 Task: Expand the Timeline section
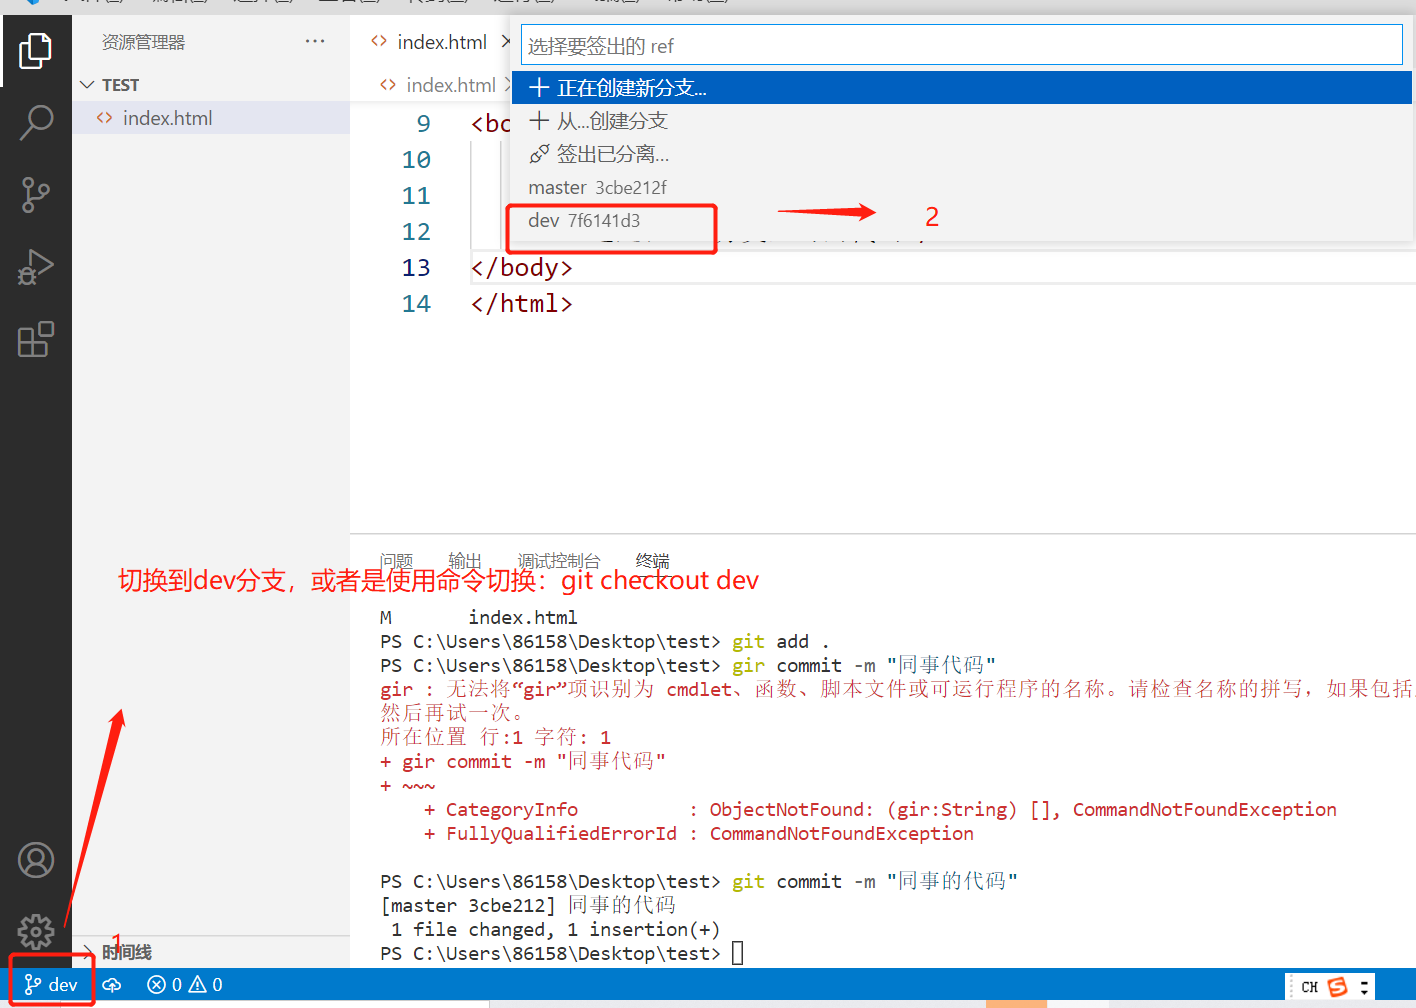pos(210,952)
